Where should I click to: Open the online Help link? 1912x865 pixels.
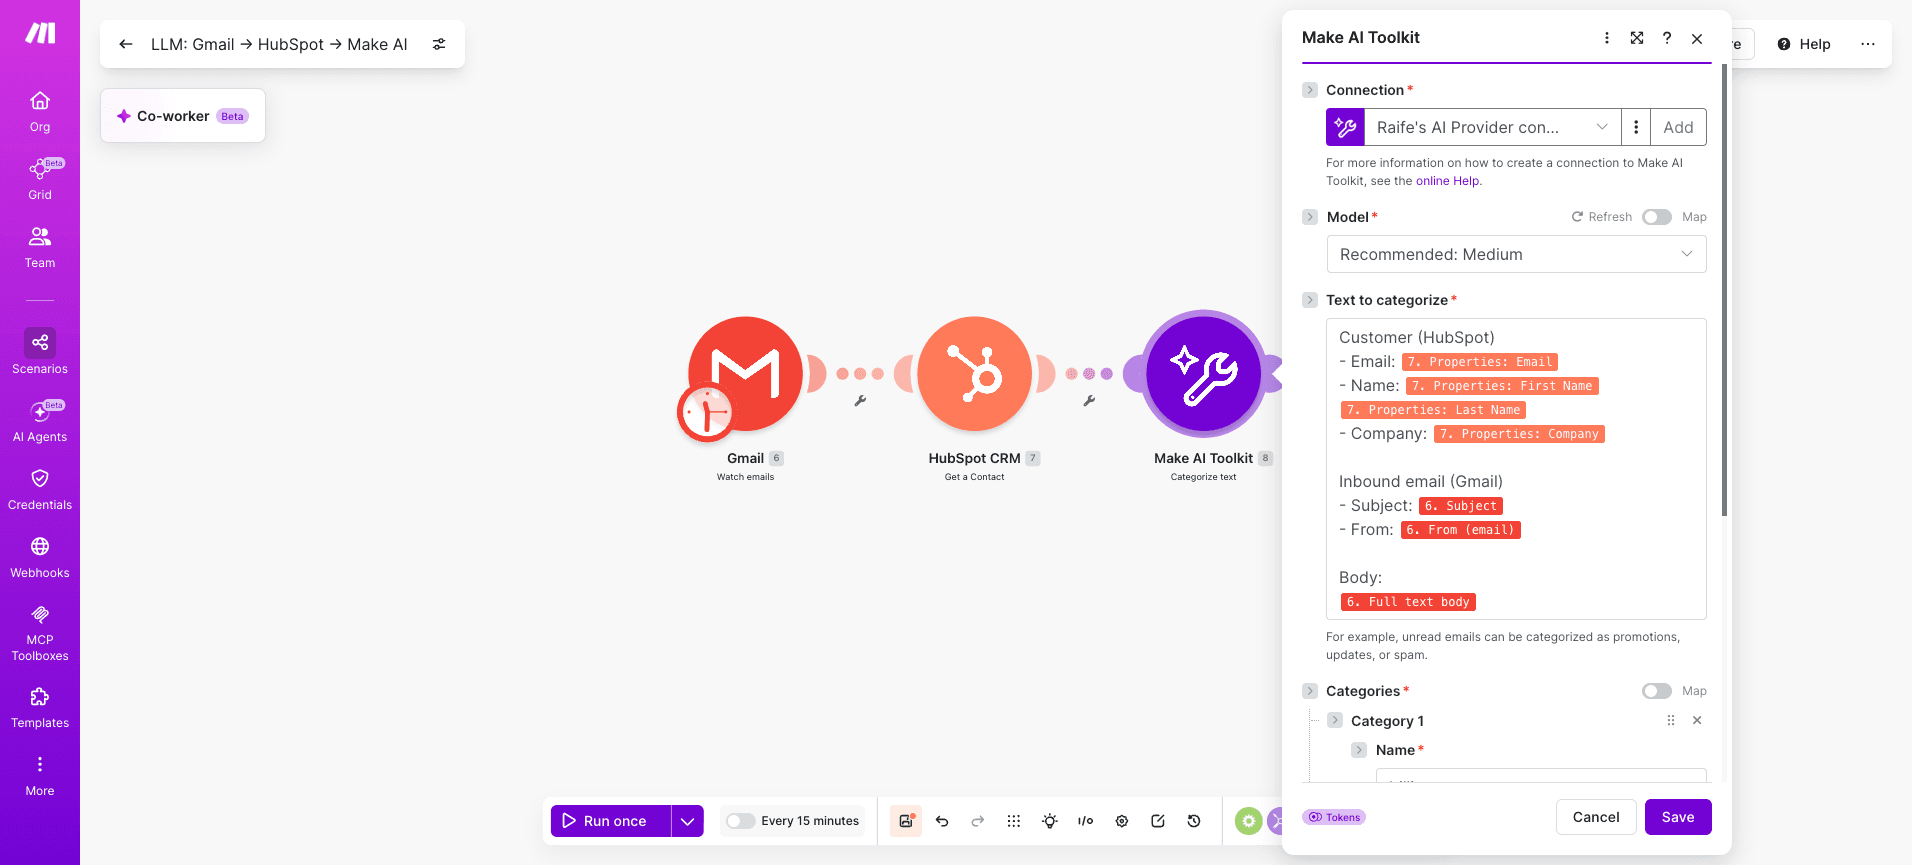pos(1447,181)
